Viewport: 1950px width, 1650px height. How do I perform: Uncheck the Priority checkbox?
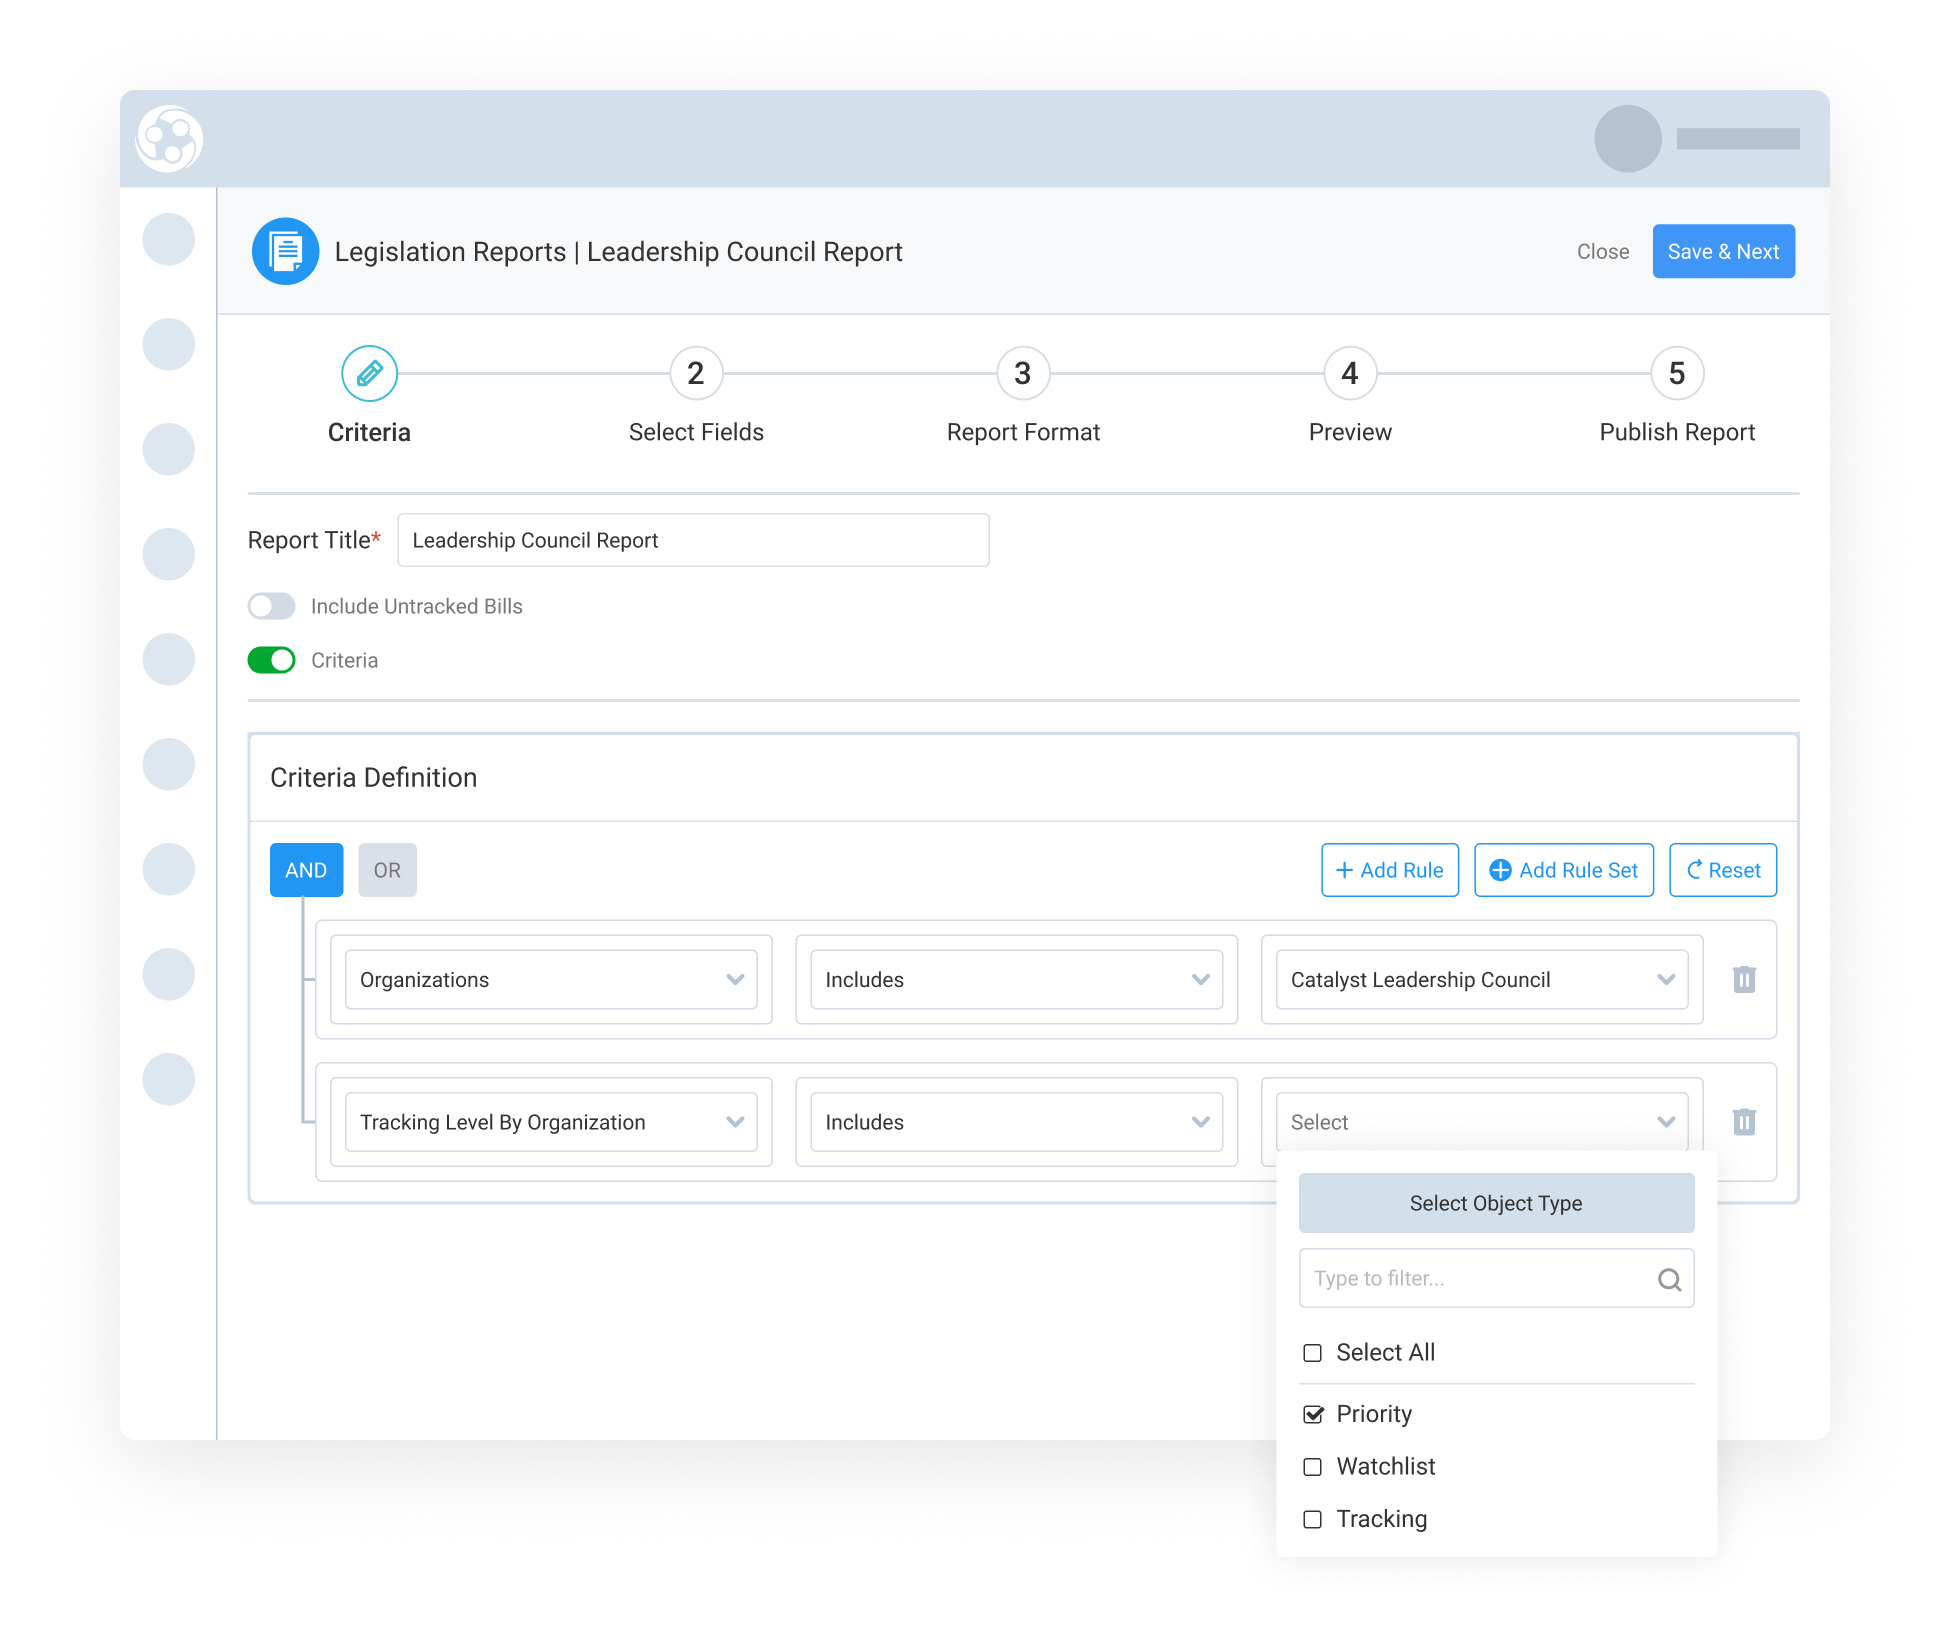(1312, 1414)
